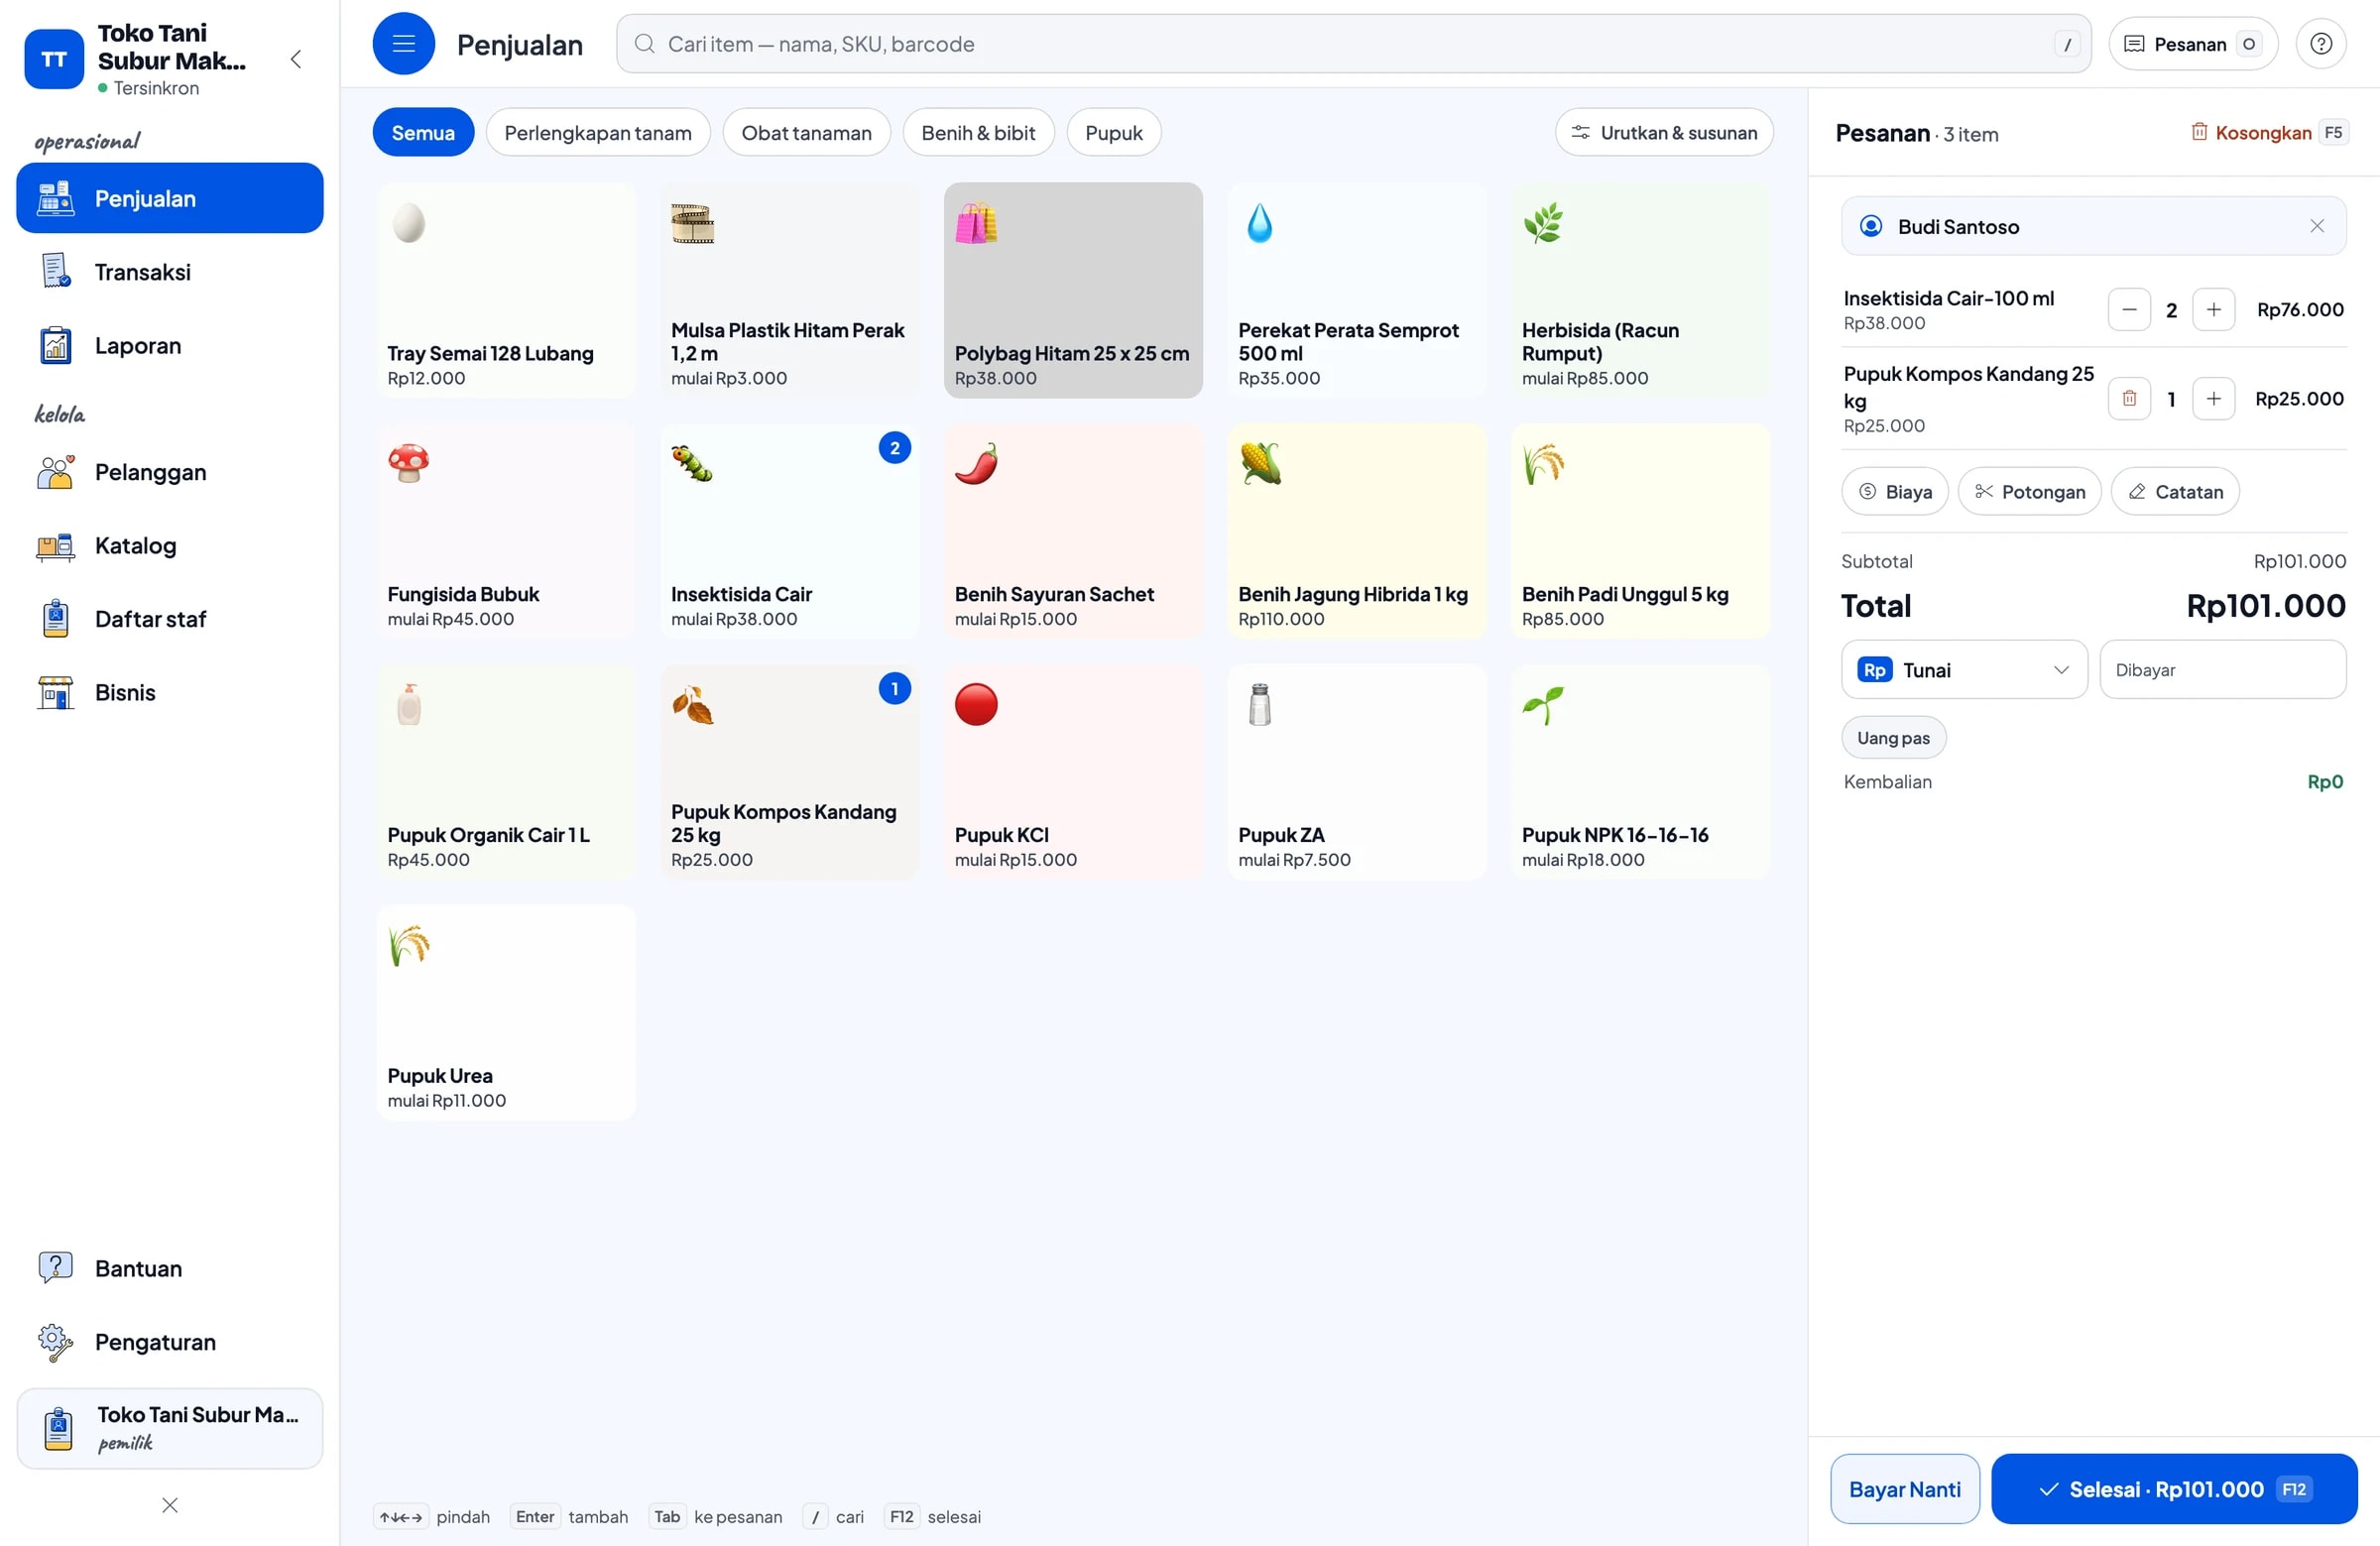
Task: Add a Catatan note to order
Action: tap(2174, 492)
